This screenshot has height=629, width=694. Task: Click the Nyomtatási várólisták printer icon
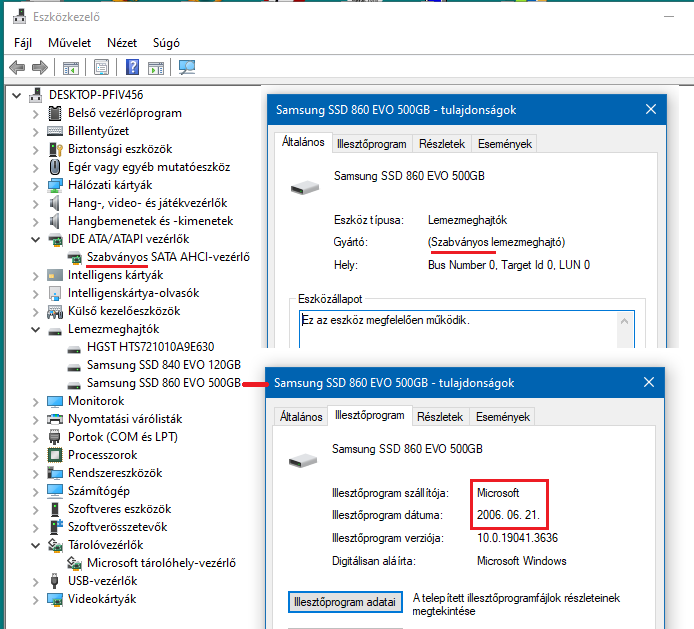[55, 419]
